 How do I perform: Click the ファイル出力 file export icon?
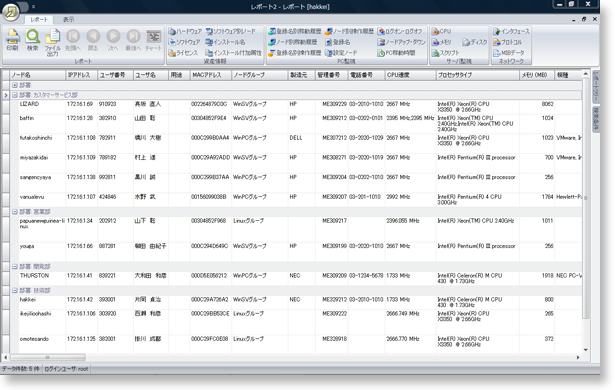coord(53,42)
